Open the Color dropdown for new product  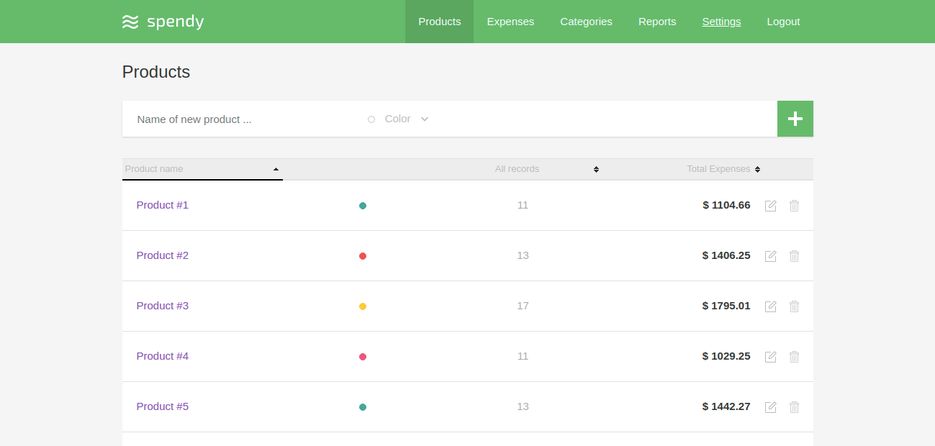(x=398, y=119)
